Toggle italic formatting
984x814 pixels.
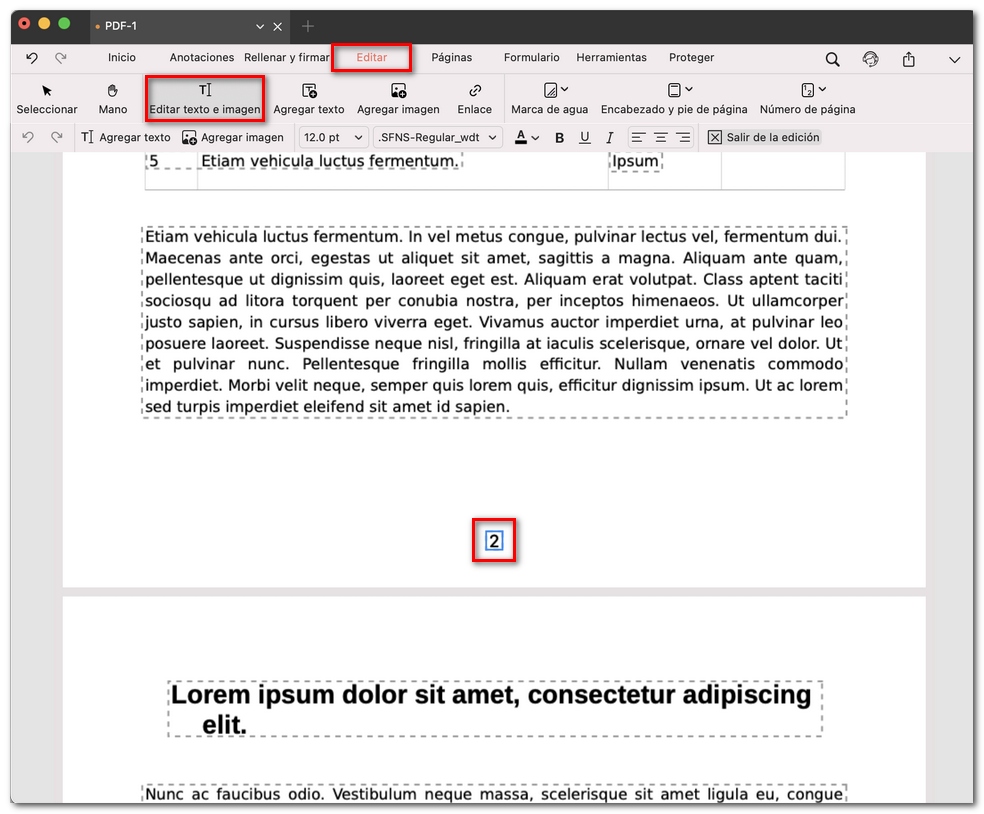point(609,137)
